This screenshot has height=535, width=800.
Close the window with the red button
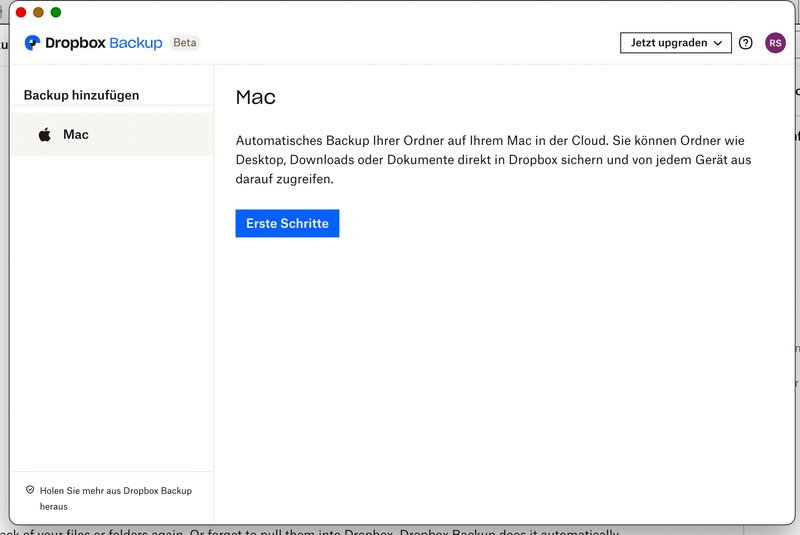pyautogui.click(x=21, y=12)
